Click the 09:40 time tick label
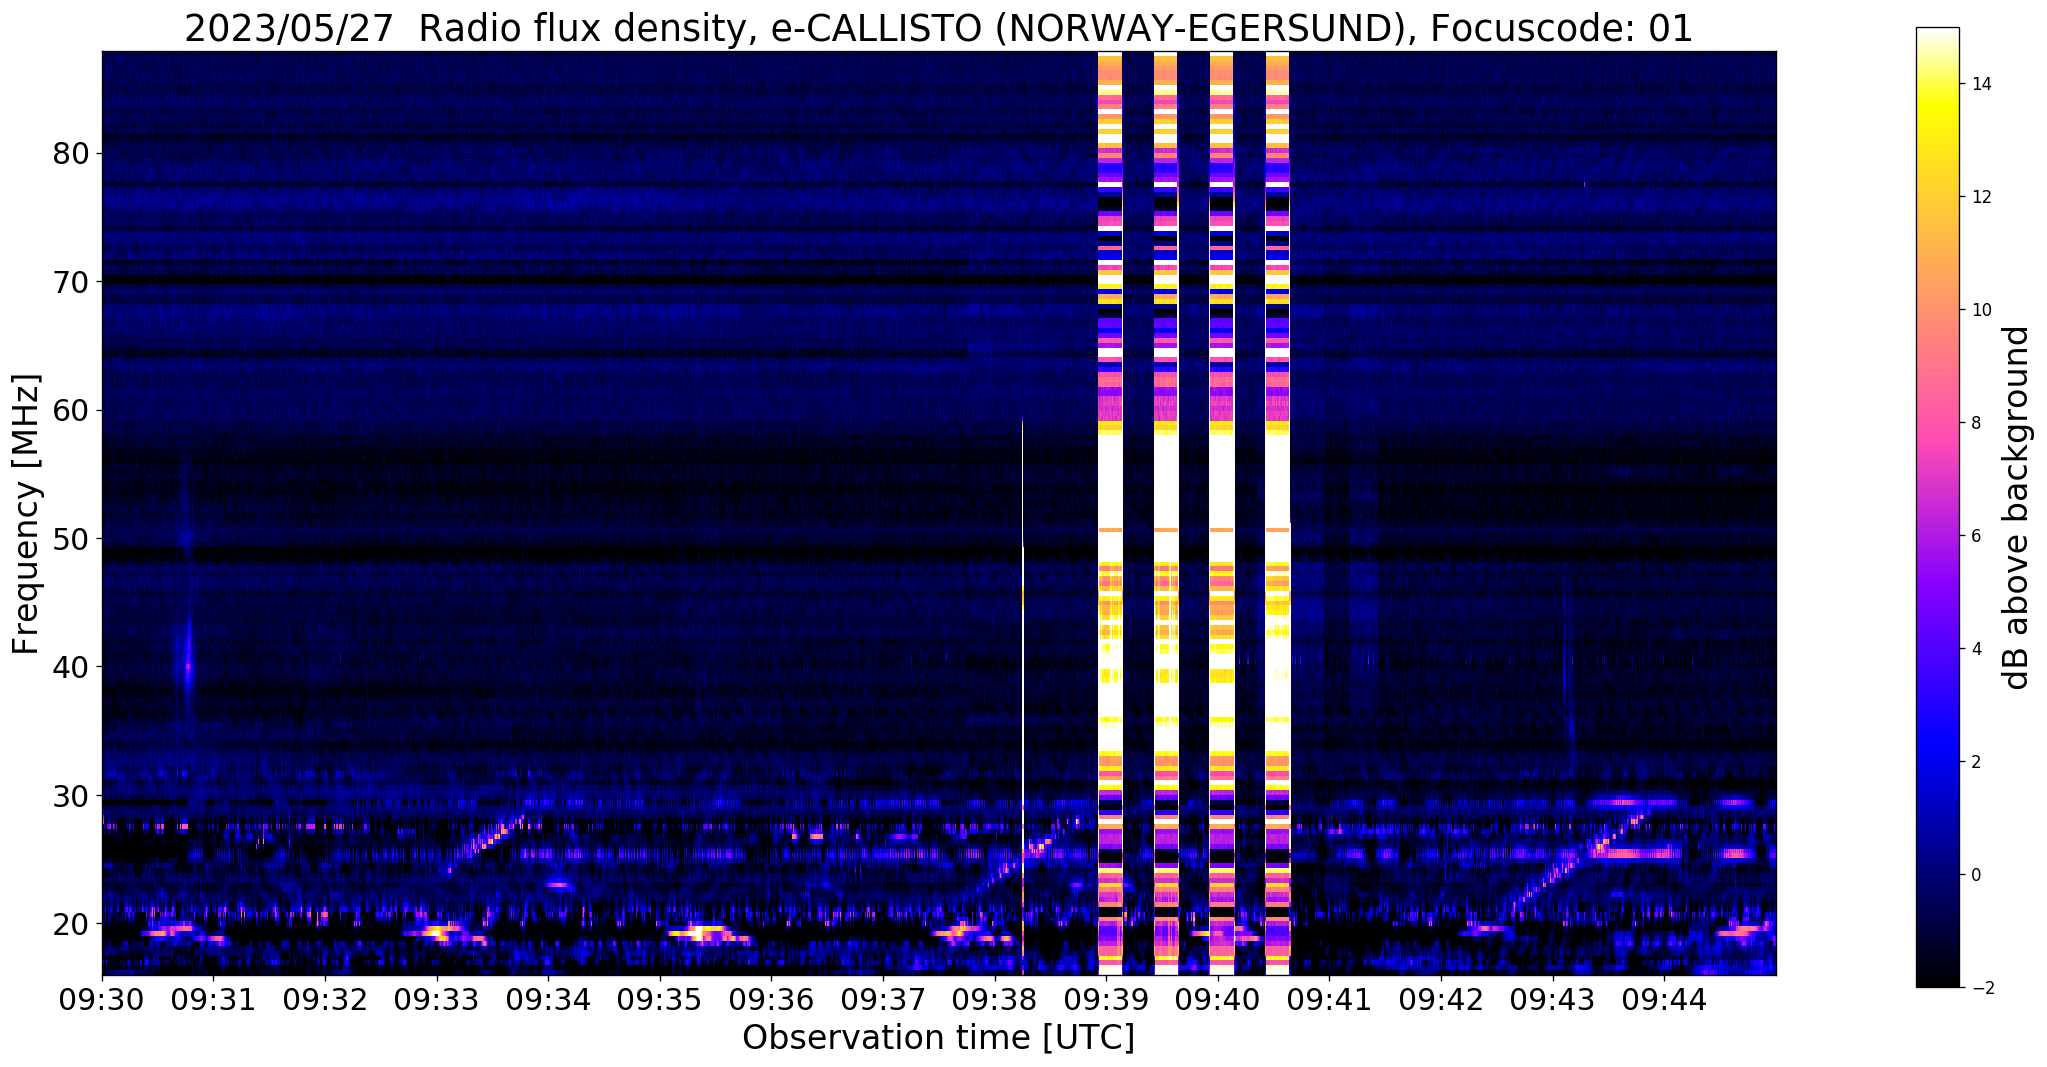Viewport: 2047px width, 1067px height. click(x=1217, y=1000)
